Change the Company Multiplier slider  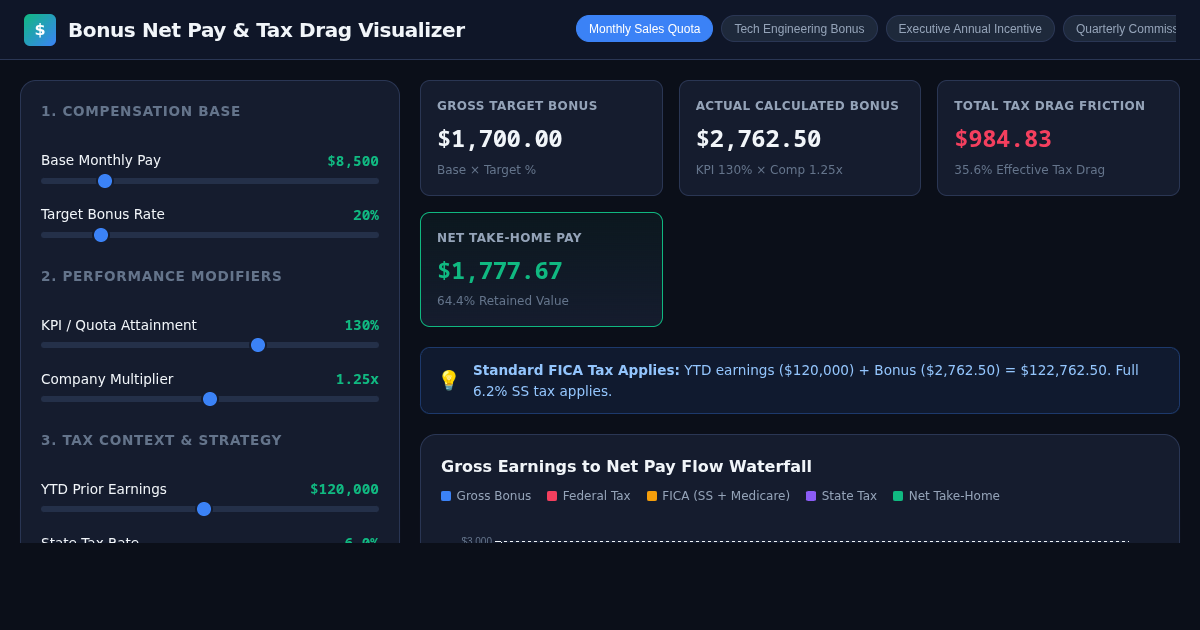tap(210, 399)
